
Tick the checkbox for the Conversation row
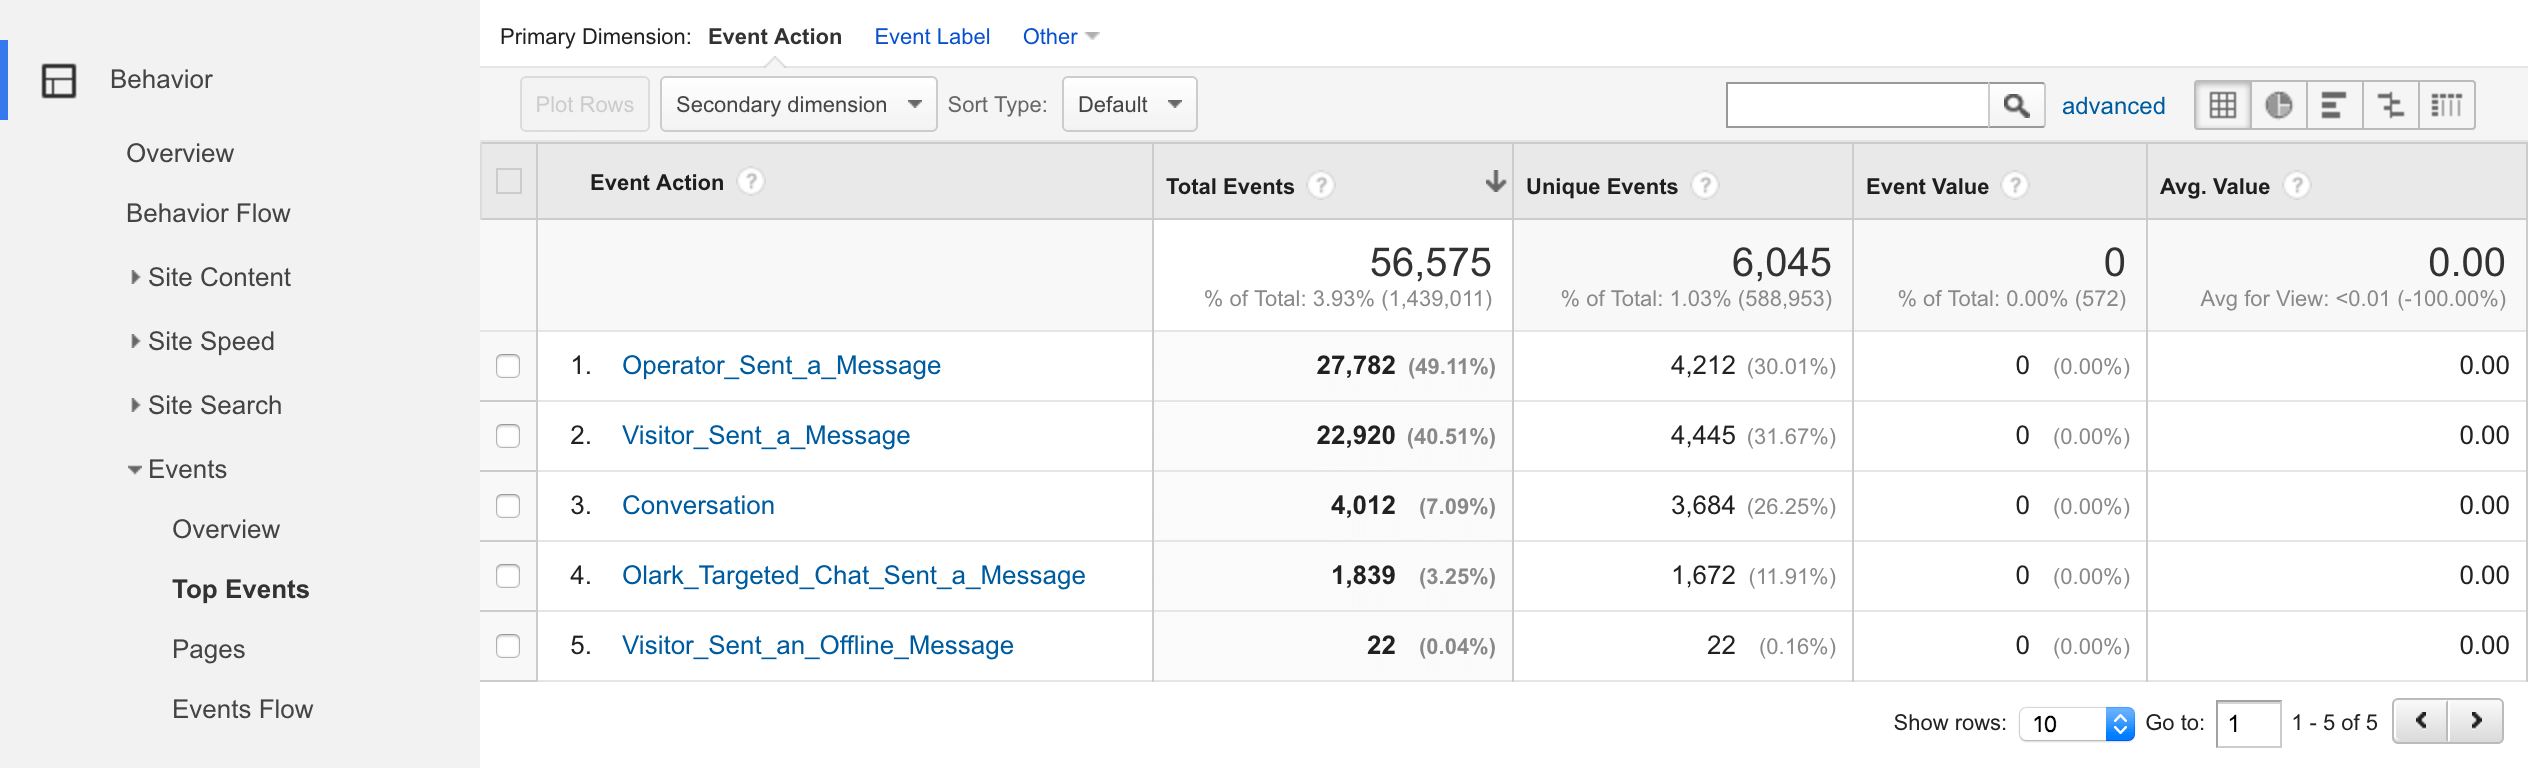pos(508,506)
